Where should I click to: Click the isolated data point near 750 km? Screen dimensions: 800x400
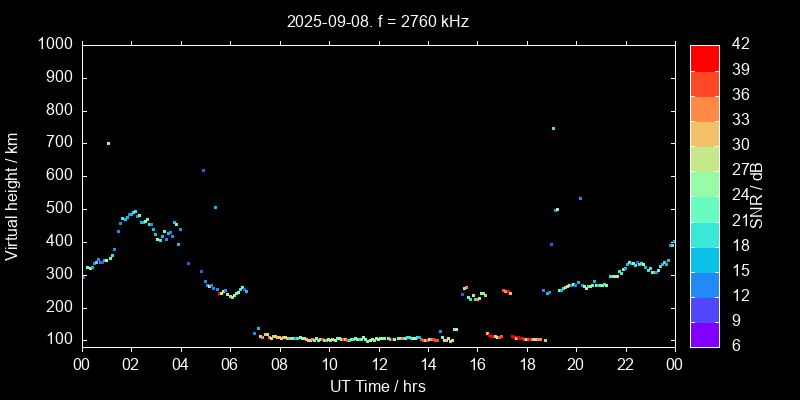click(x=553, y=128)
